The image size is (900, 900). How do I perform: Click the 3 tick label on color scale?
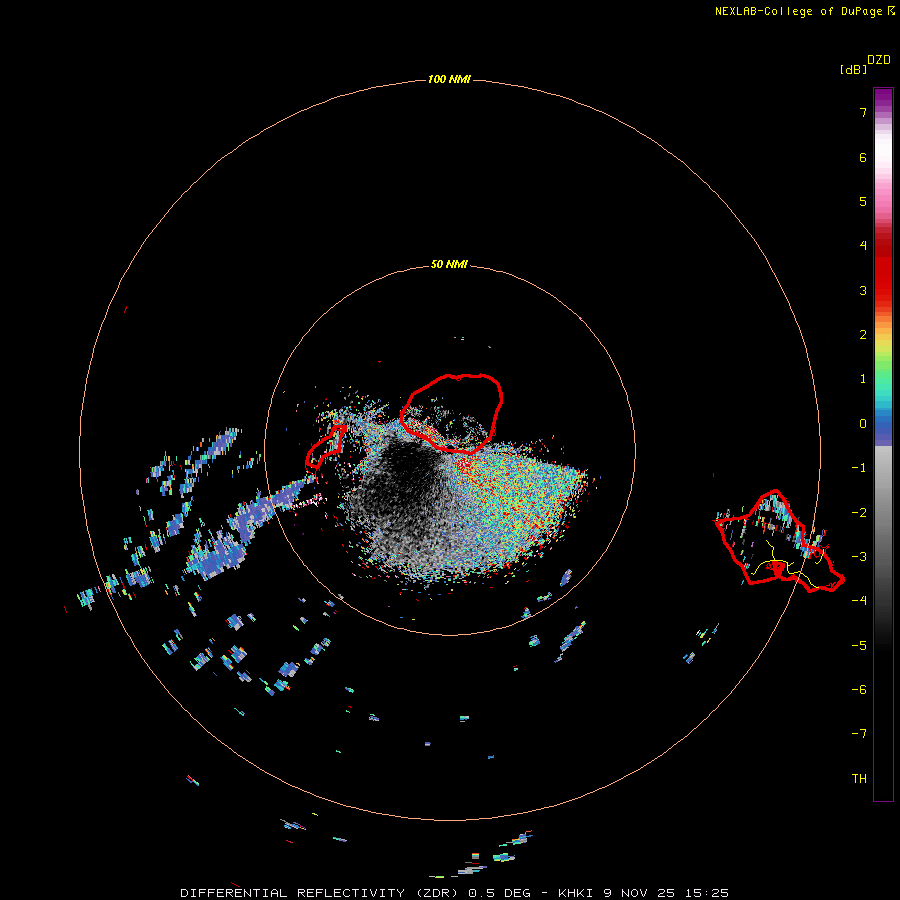863,290
